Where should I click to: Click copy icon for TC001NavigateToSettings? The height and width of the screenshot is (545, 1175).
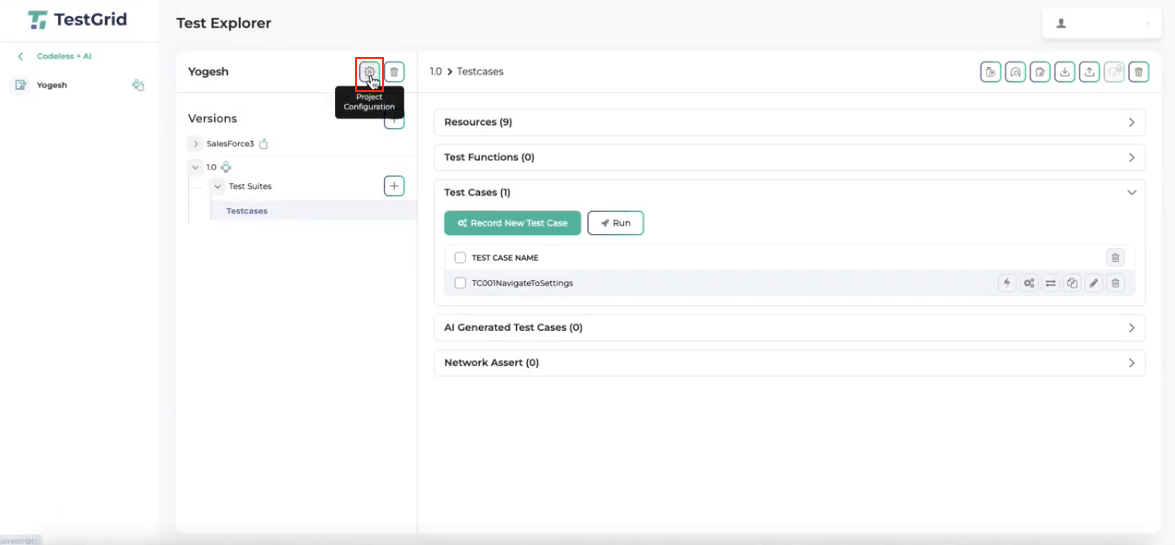(1072, 283)
